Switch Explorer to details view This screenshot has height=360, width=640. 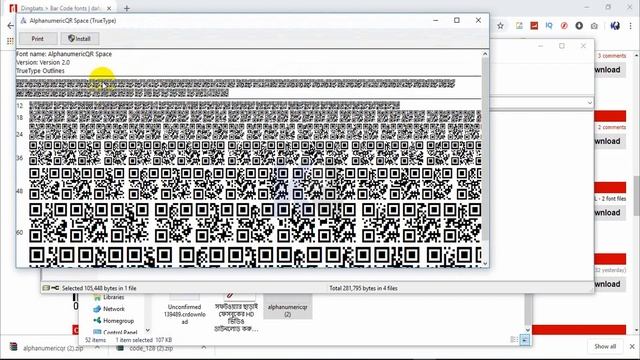514,340
